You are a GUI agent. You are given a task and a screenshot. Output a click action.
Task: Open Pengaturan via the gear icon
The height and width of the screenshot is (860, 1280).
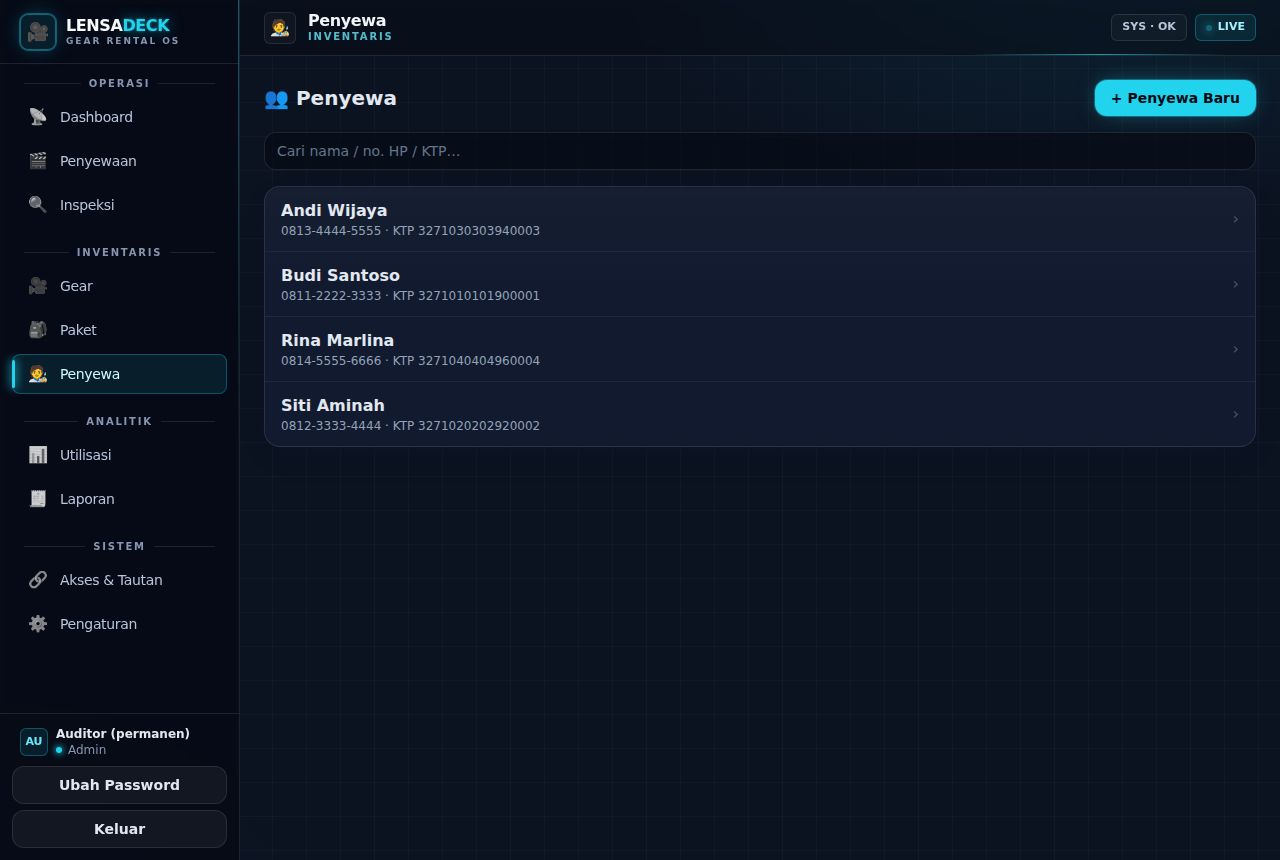[38, 624]
